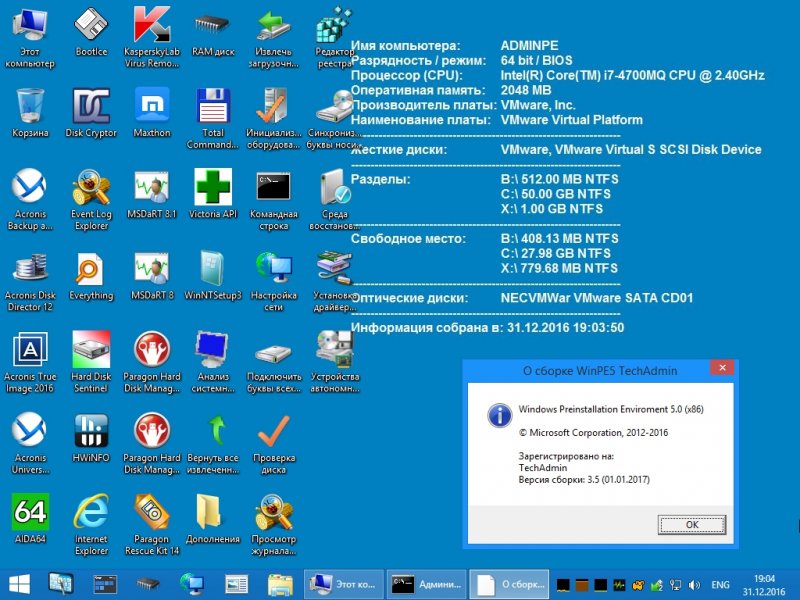Open HWiNFO desktop icon
Viewport: 800px width, 600px height.
91,438
